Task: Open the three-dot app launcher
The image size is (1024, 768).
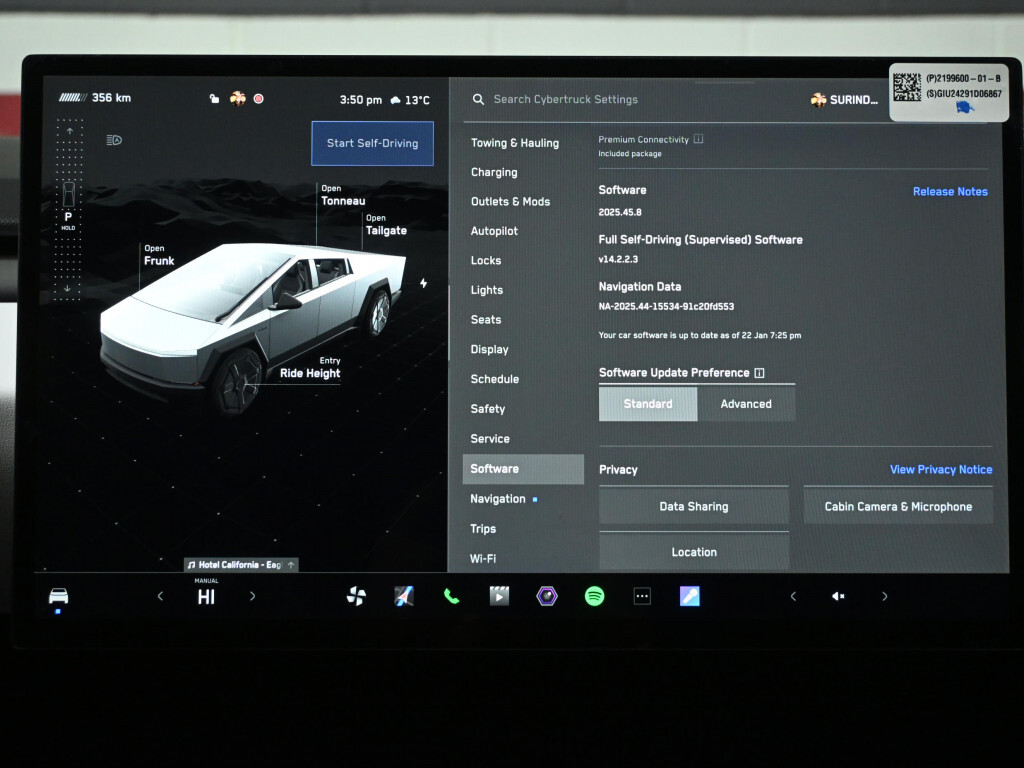Action: click(642, 596)
